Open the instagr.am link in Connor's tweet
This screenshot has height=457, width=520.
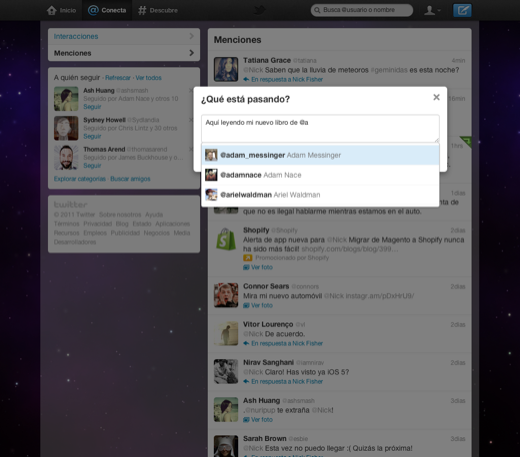pos(380,296)
